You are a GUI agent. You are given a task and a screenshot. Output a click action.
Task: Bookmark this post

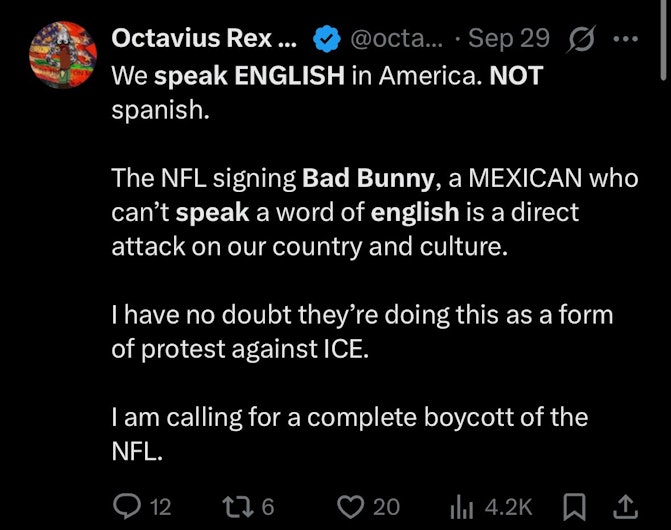point(575,507)
